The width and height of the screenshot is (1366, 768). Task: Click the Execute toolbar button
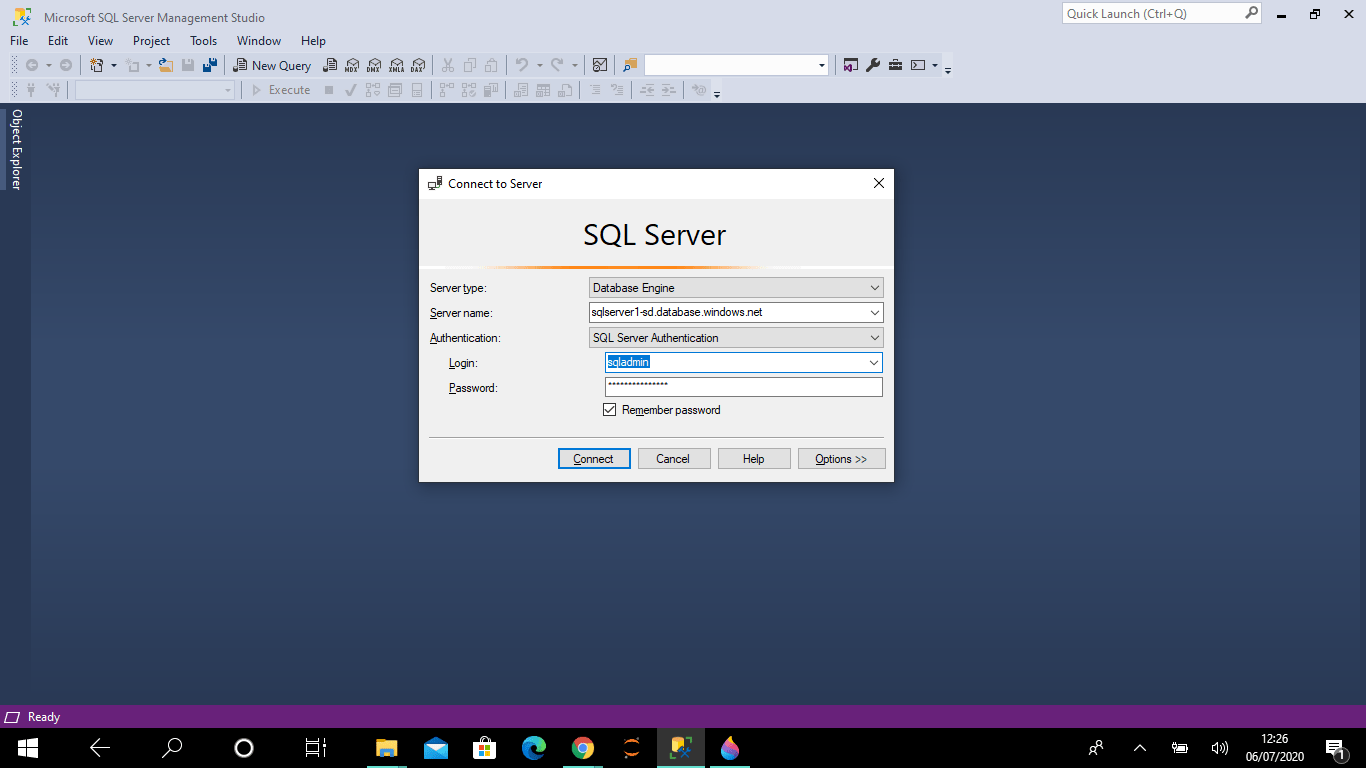[279, 90]
